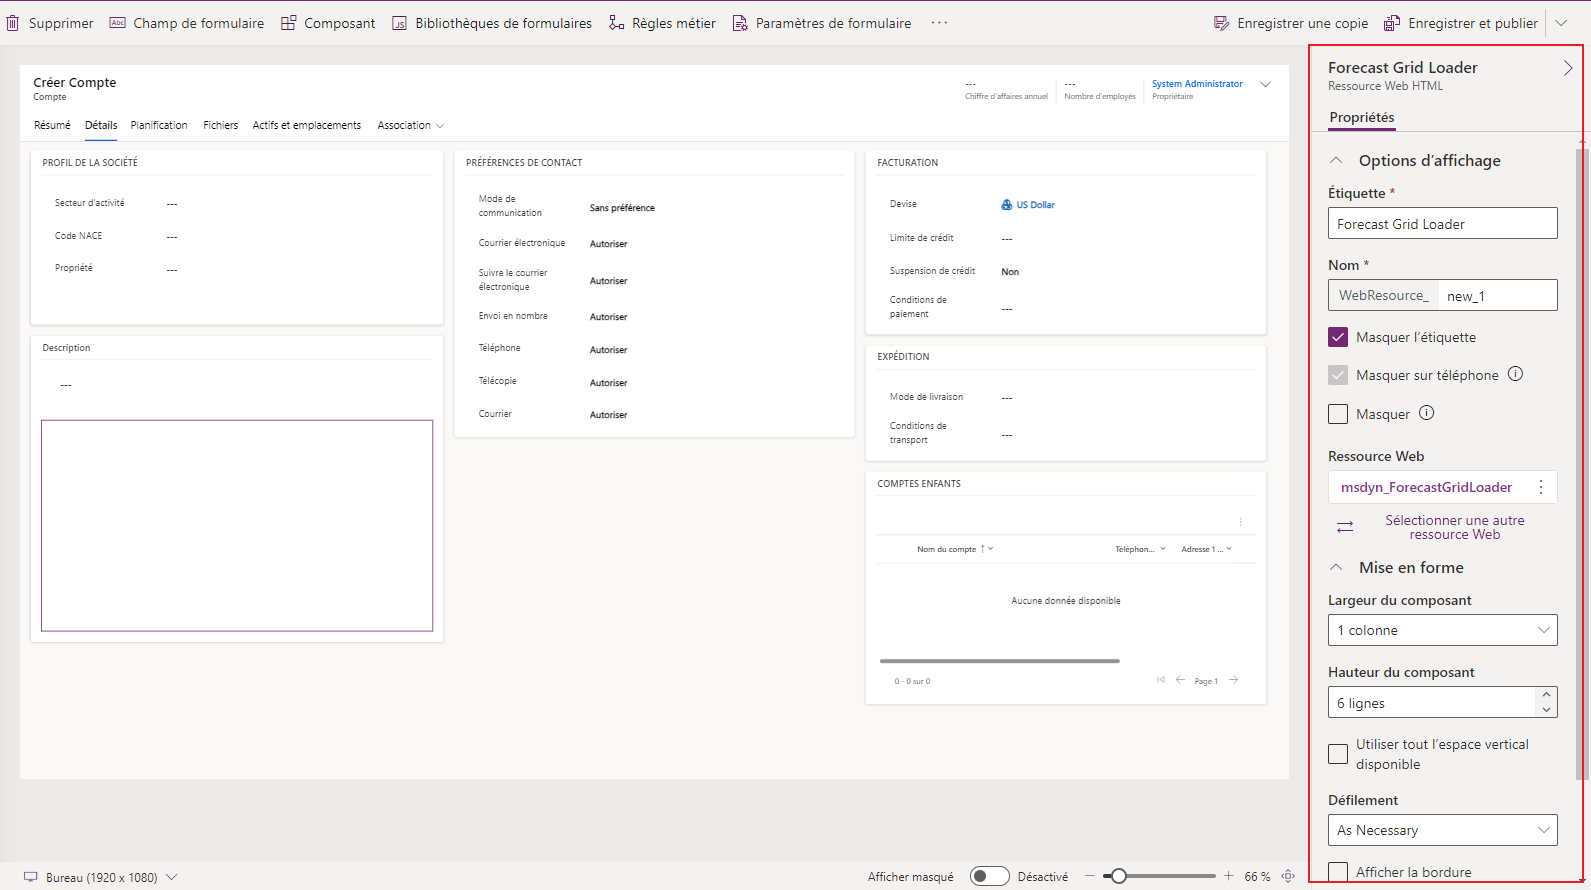Select the Forecast Grid Loader web resource placeholder
Image resolution: width=1591 pixels, height=890 pixels.
[237, 526]
